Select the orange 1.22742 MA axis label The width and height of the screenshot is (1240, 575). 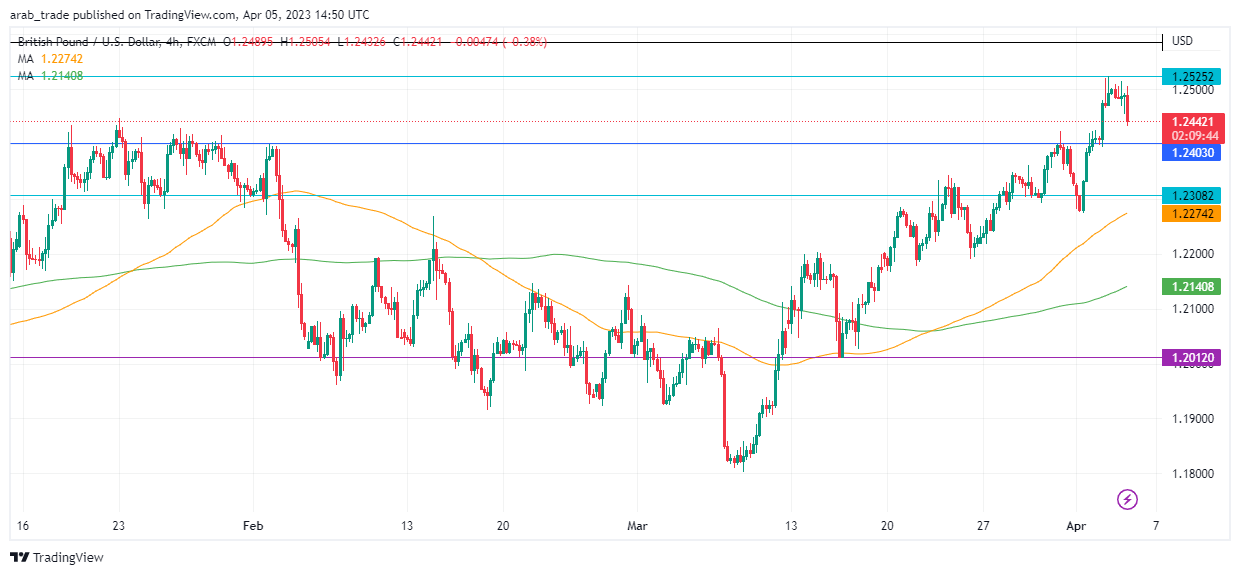tap(1191, 213)
